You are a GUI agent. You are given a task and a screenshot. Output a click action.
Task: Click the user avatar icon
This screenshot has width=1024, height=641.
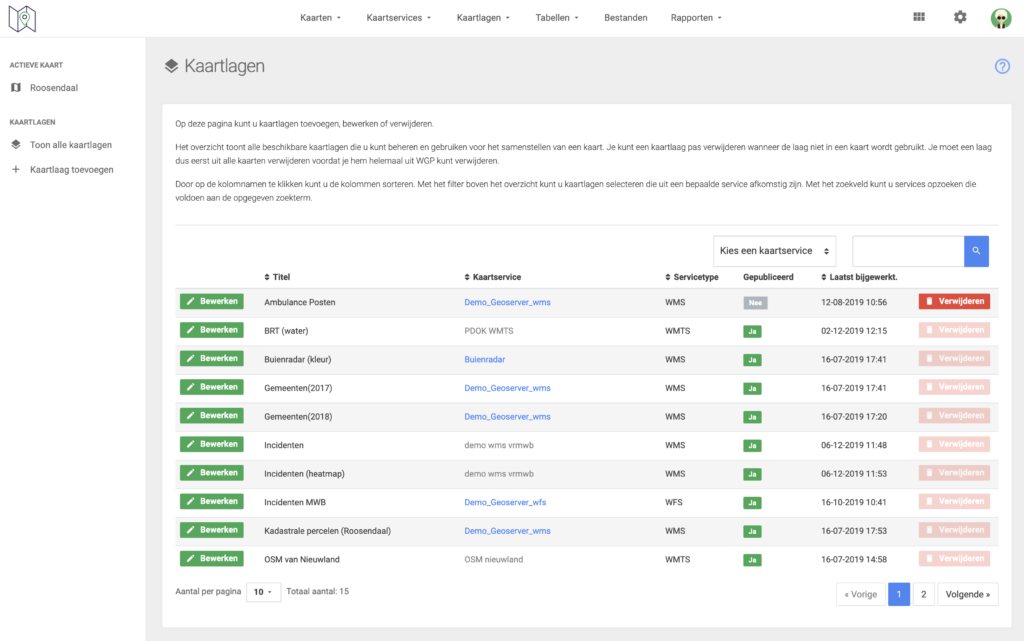[1000, 18]
